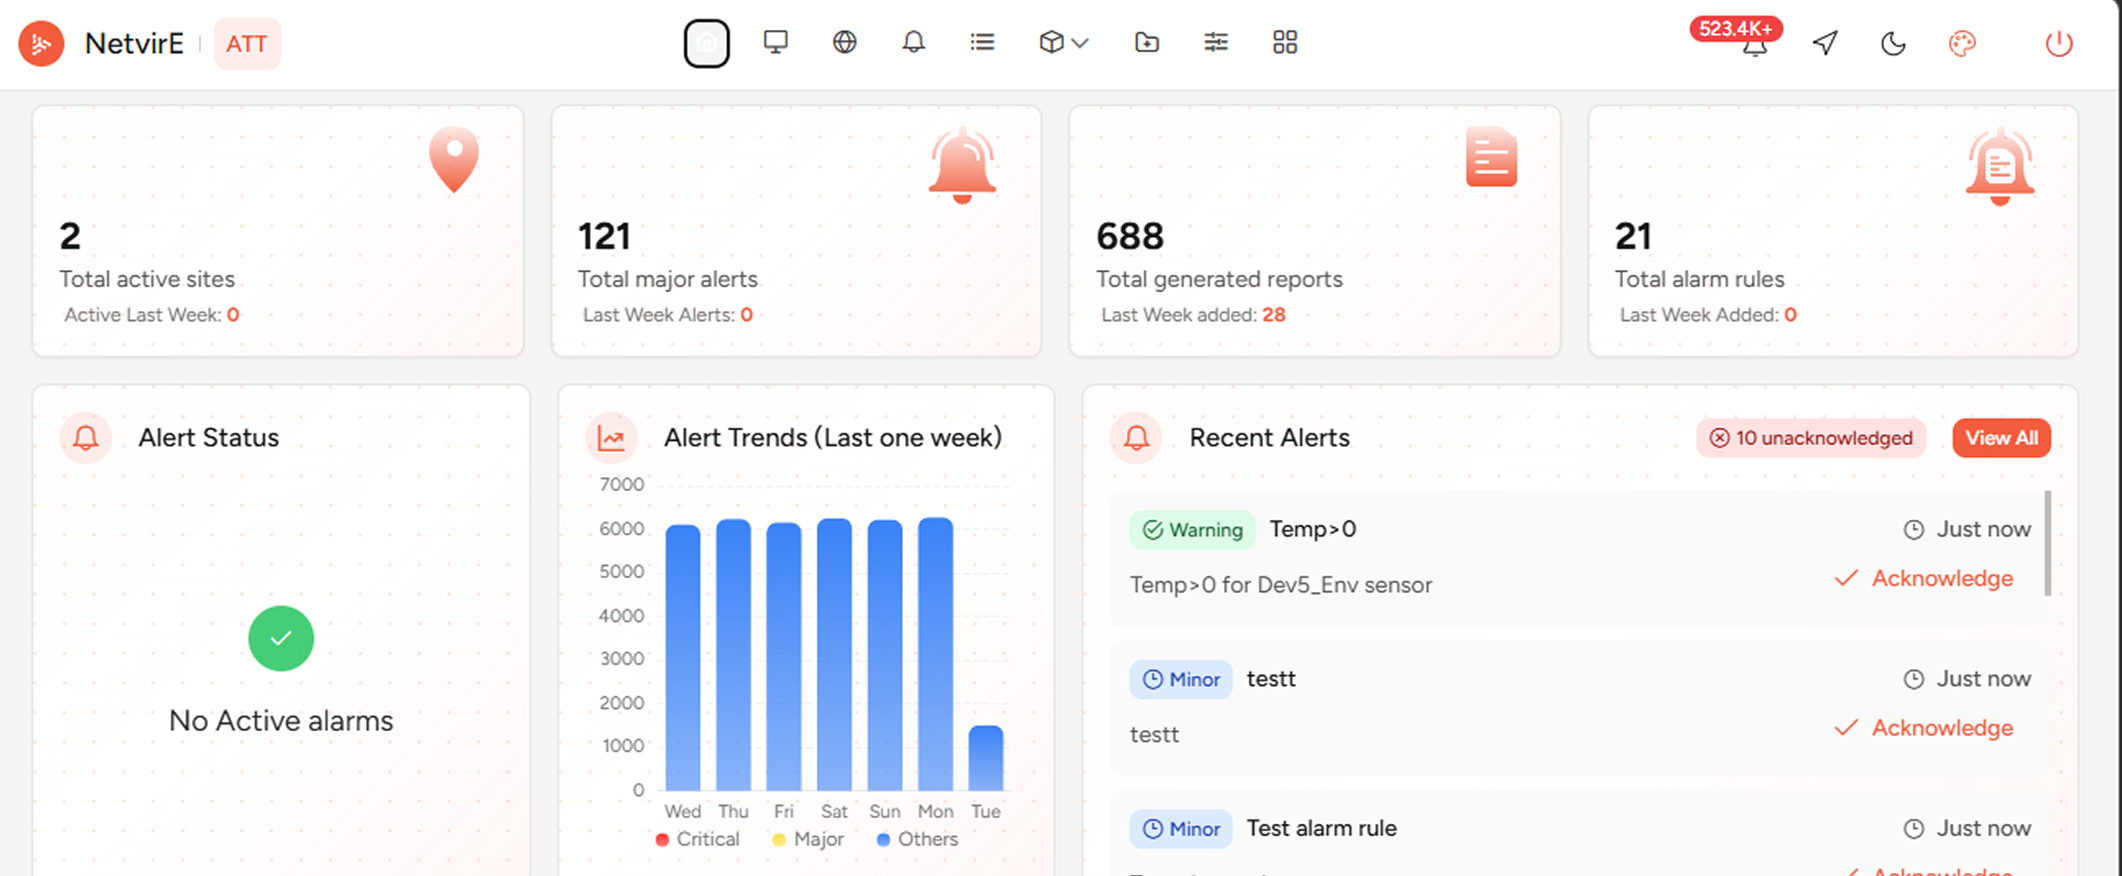This screenshot has width=2122, height=876.
Task: Click the clock icon on Temp>0 alert
Action: (x=1913, y=530)
